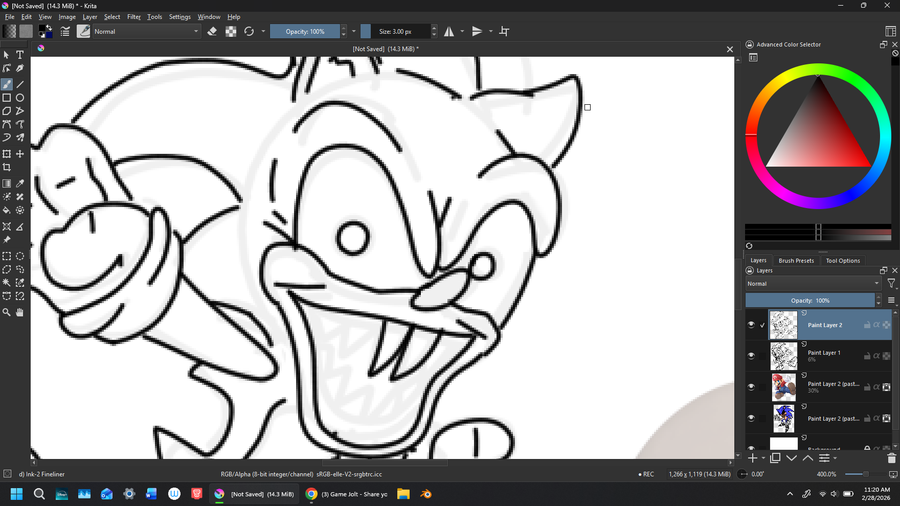This screenshot has width=900, height=506.
Task: Select the Fill bucket tool
Action: (x=6, y=211)
